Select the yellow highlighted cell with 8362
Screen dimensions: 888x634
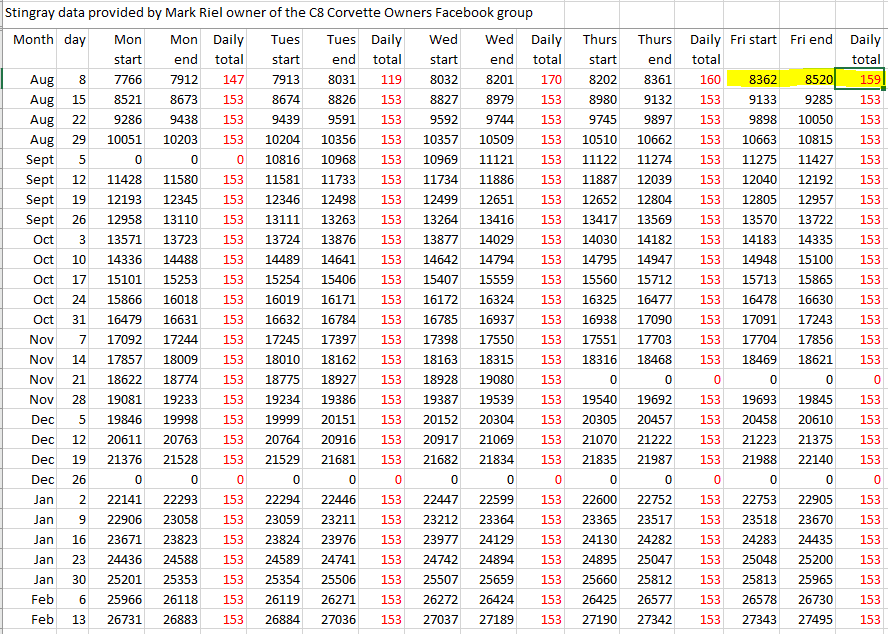[x=756, y=80]
